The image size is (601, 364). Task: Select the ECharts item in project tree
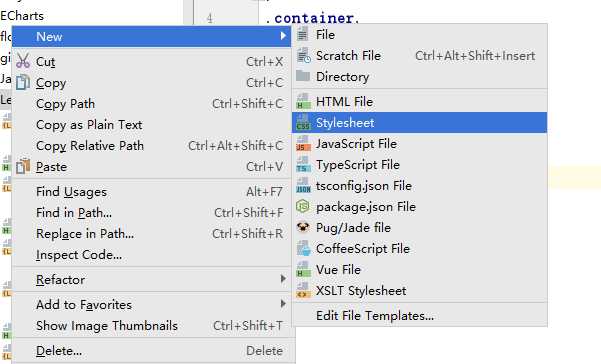click(22, 16)
